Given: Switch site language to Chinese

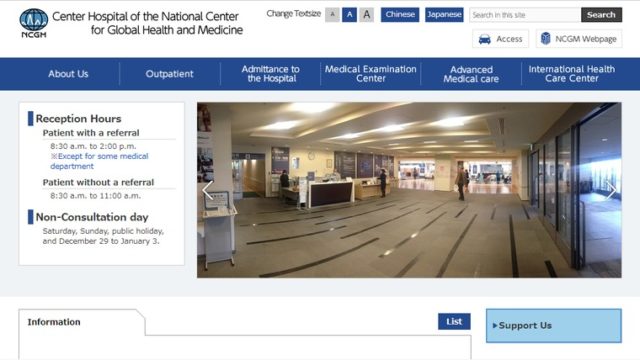Looking at the screenshot, I should point(400,15).
